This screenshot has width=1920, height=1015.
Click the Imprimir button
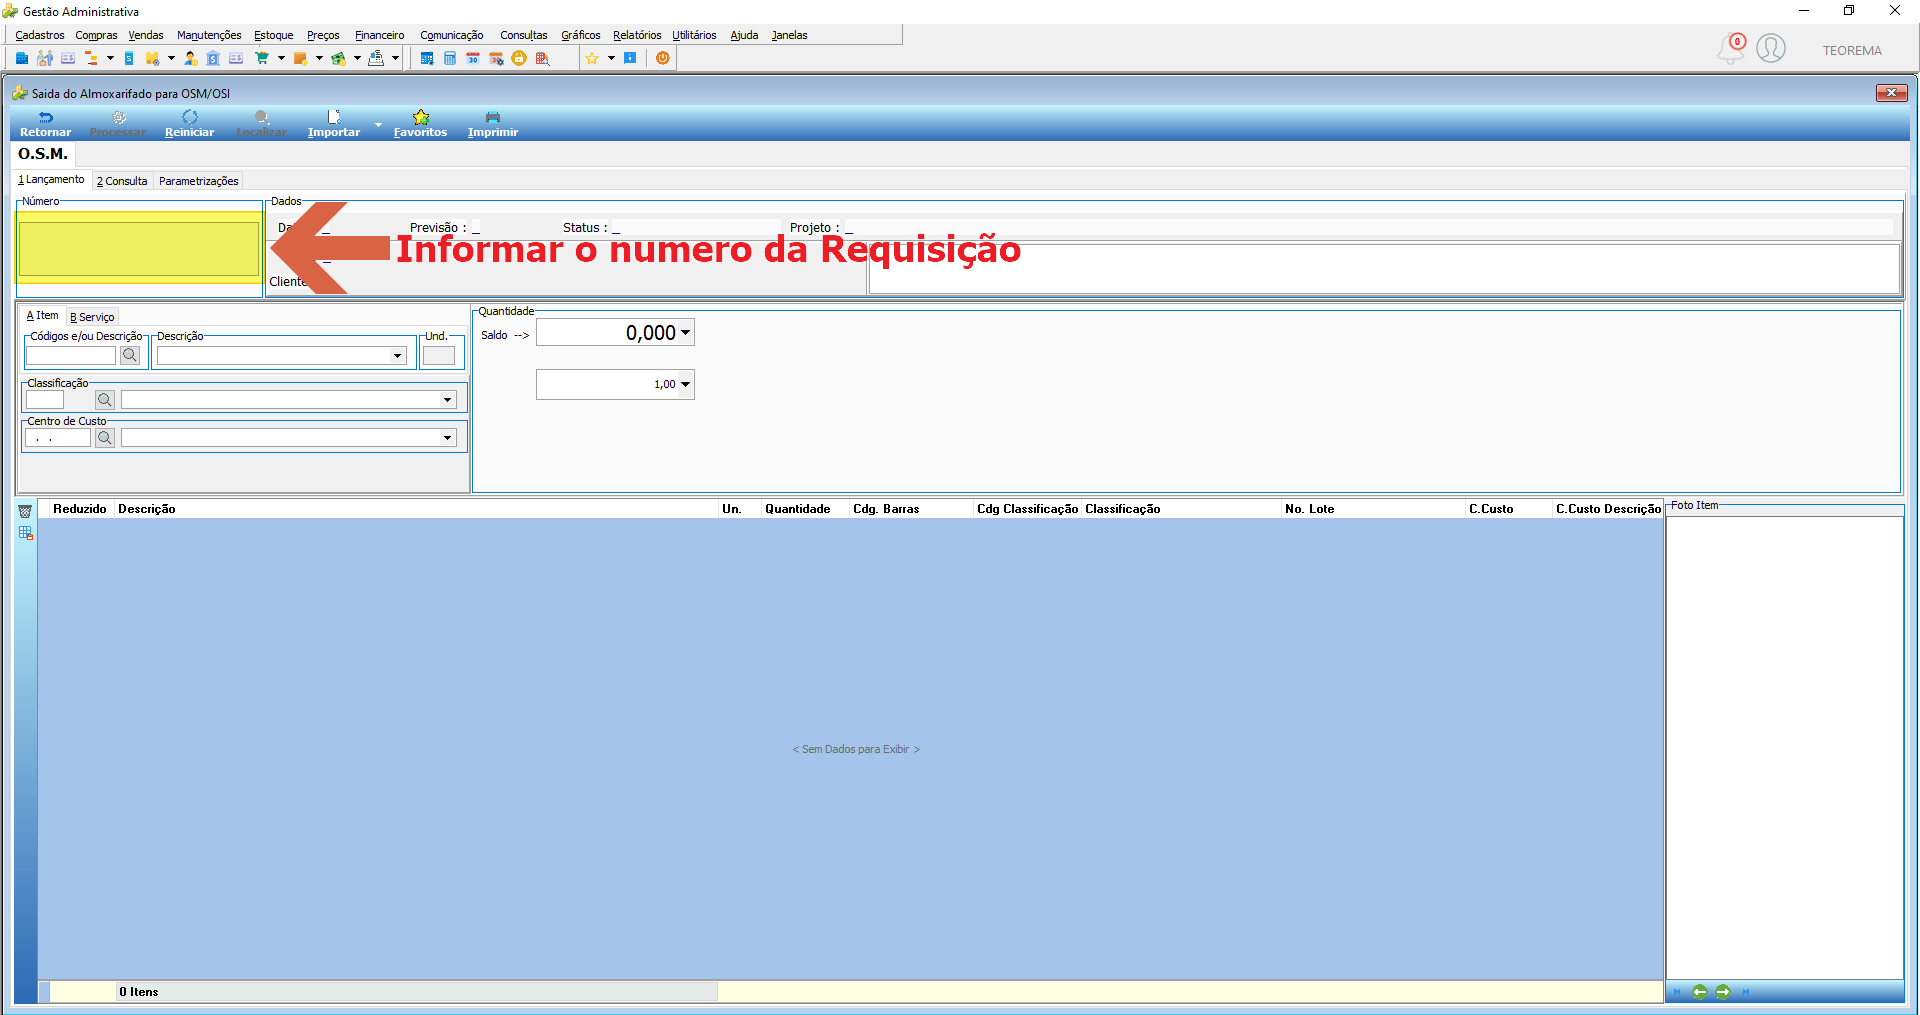click(x=493, y=124)
